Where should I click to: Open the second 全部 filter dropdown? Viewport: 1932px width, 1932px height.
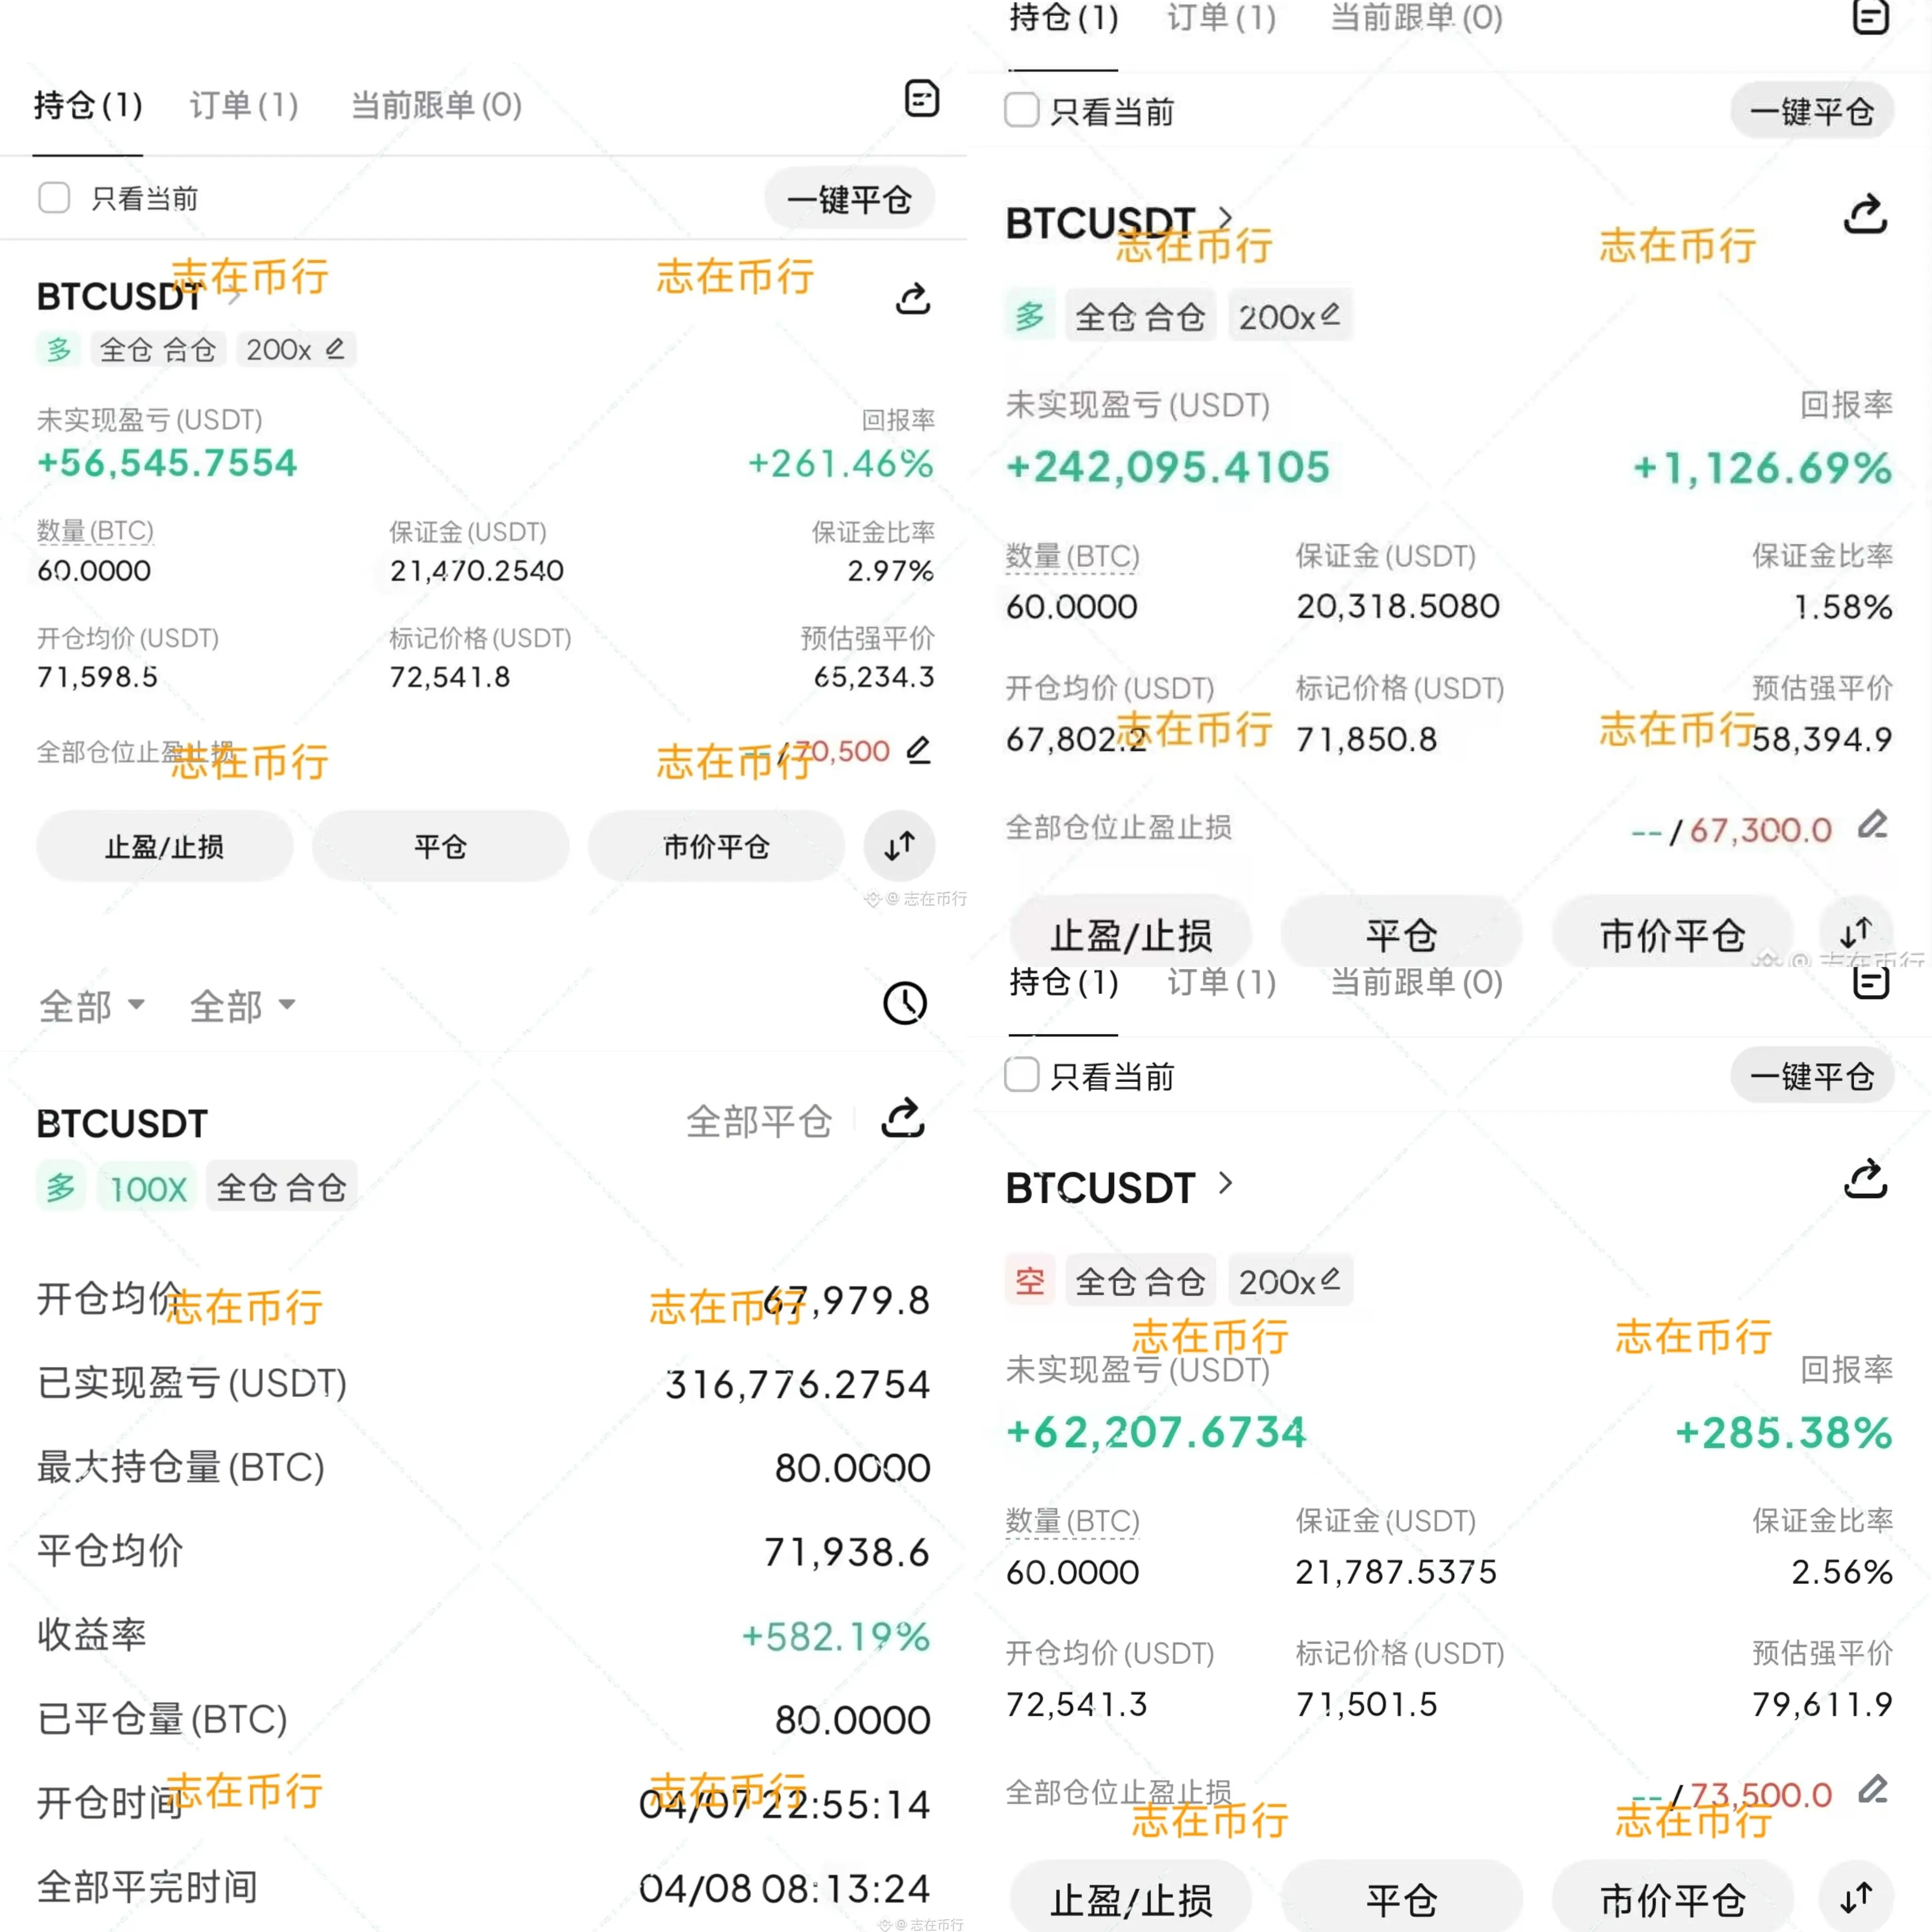pyautogui.click(x=242, y=1005)
